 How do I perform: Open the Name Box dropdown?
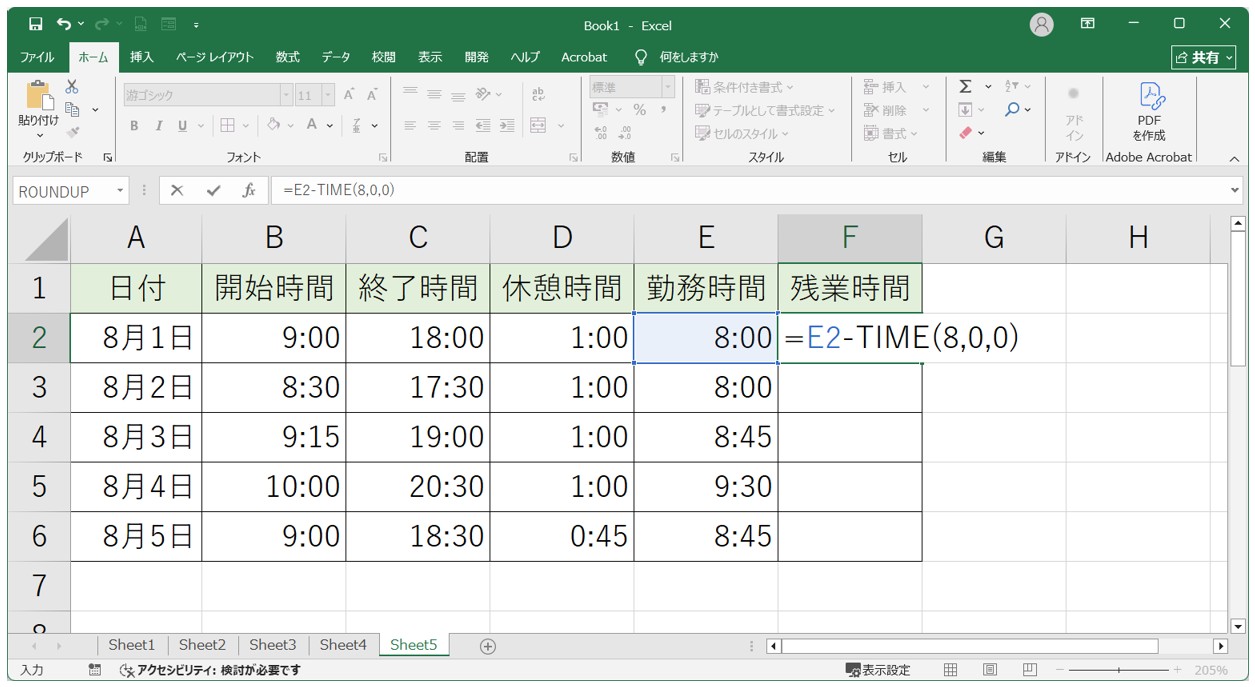[120, 190]
